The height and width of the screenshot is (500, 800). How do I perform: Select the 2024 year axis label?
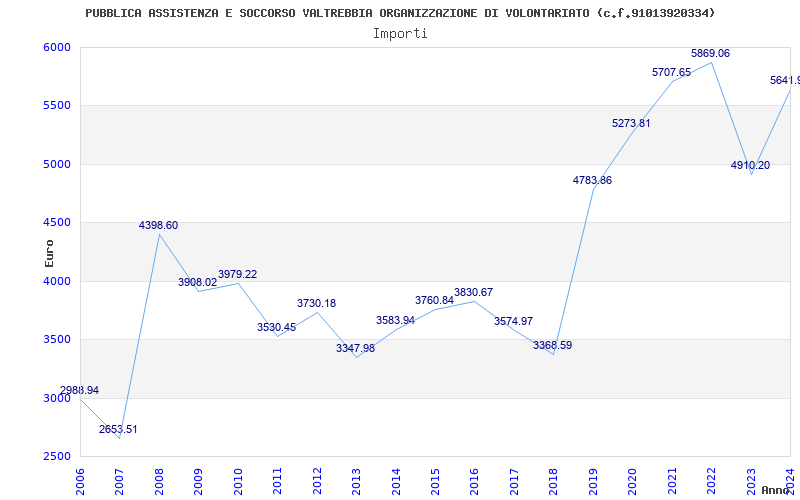[791, 482]
